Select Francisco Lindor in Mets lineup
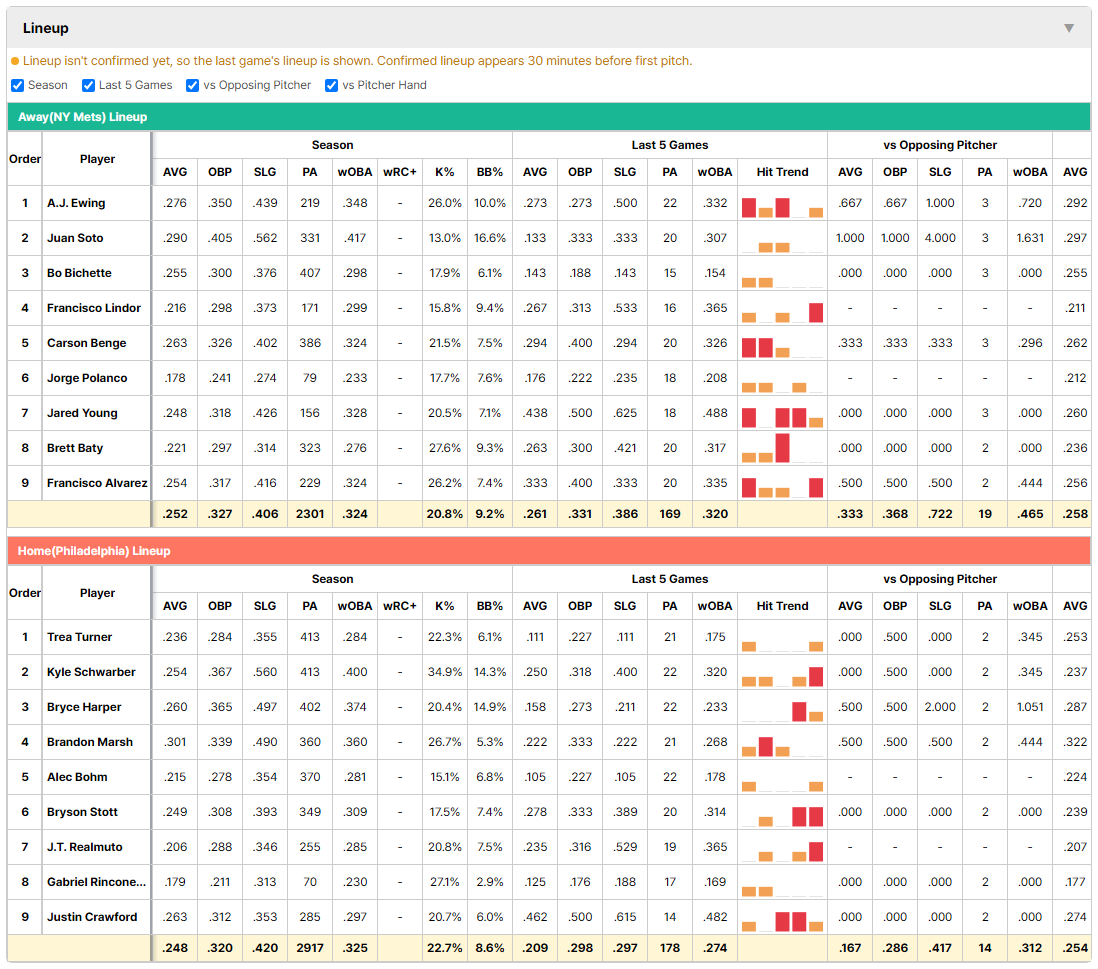This screenshot has height=969, width=1098. 94,308
